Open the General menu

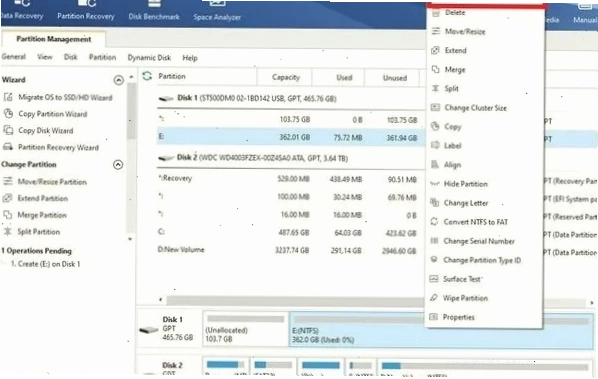click(14, 57)
